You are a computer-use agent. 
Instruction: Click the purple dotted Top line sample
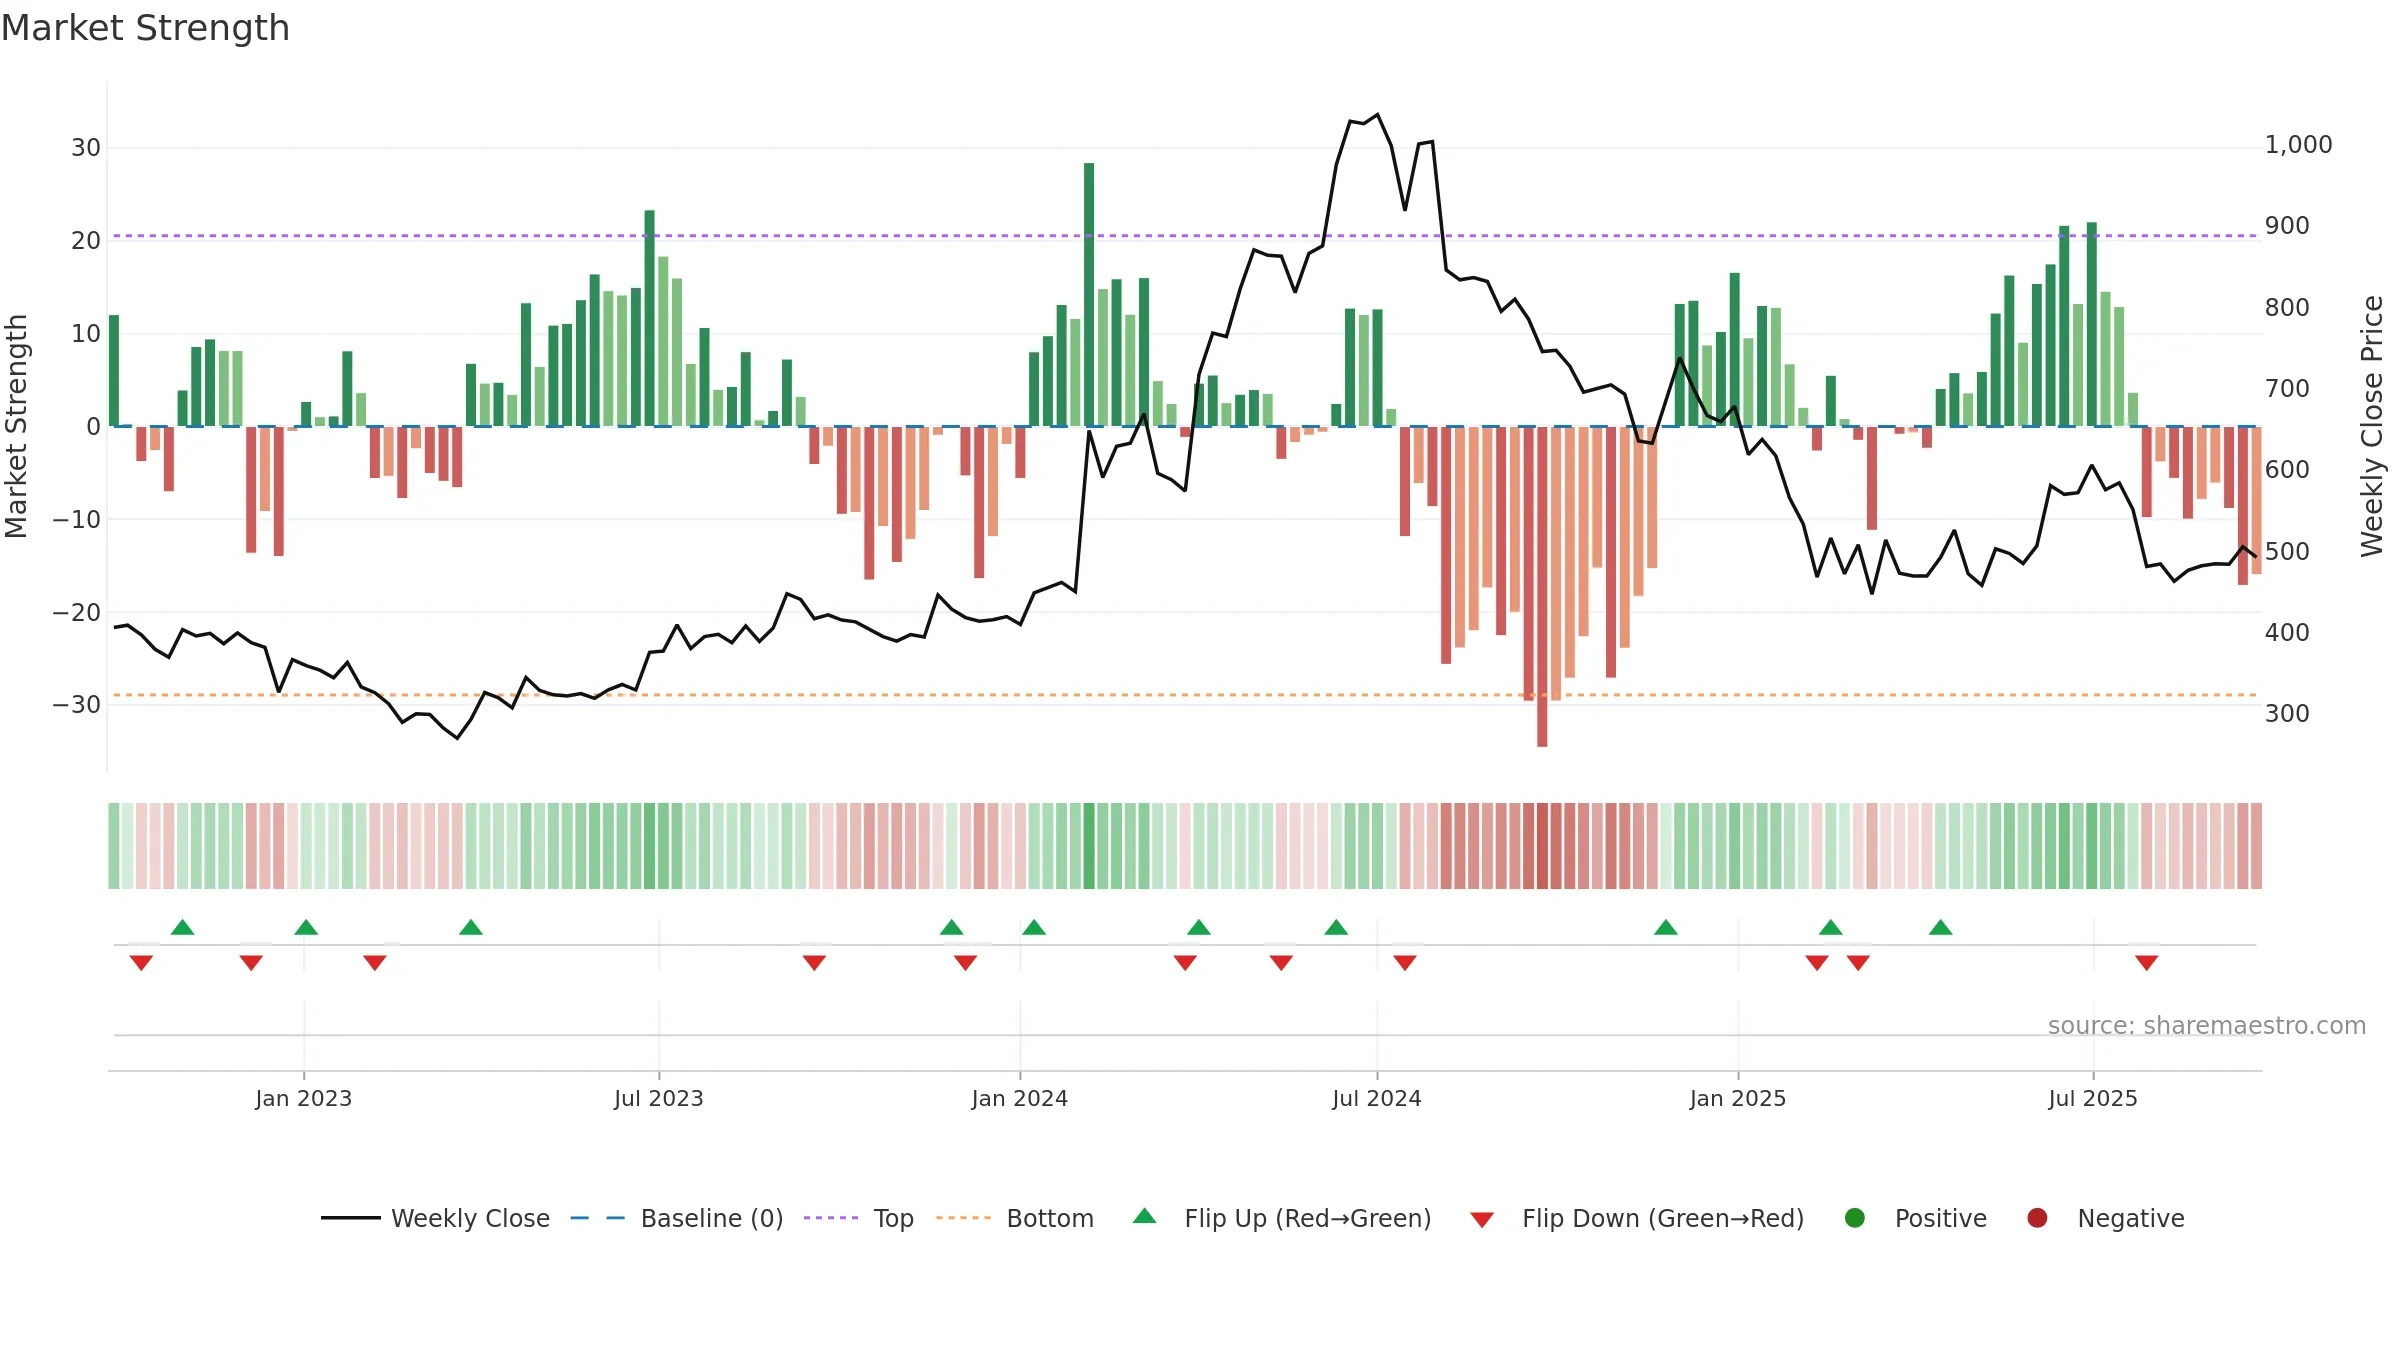tap(831, 1218)
